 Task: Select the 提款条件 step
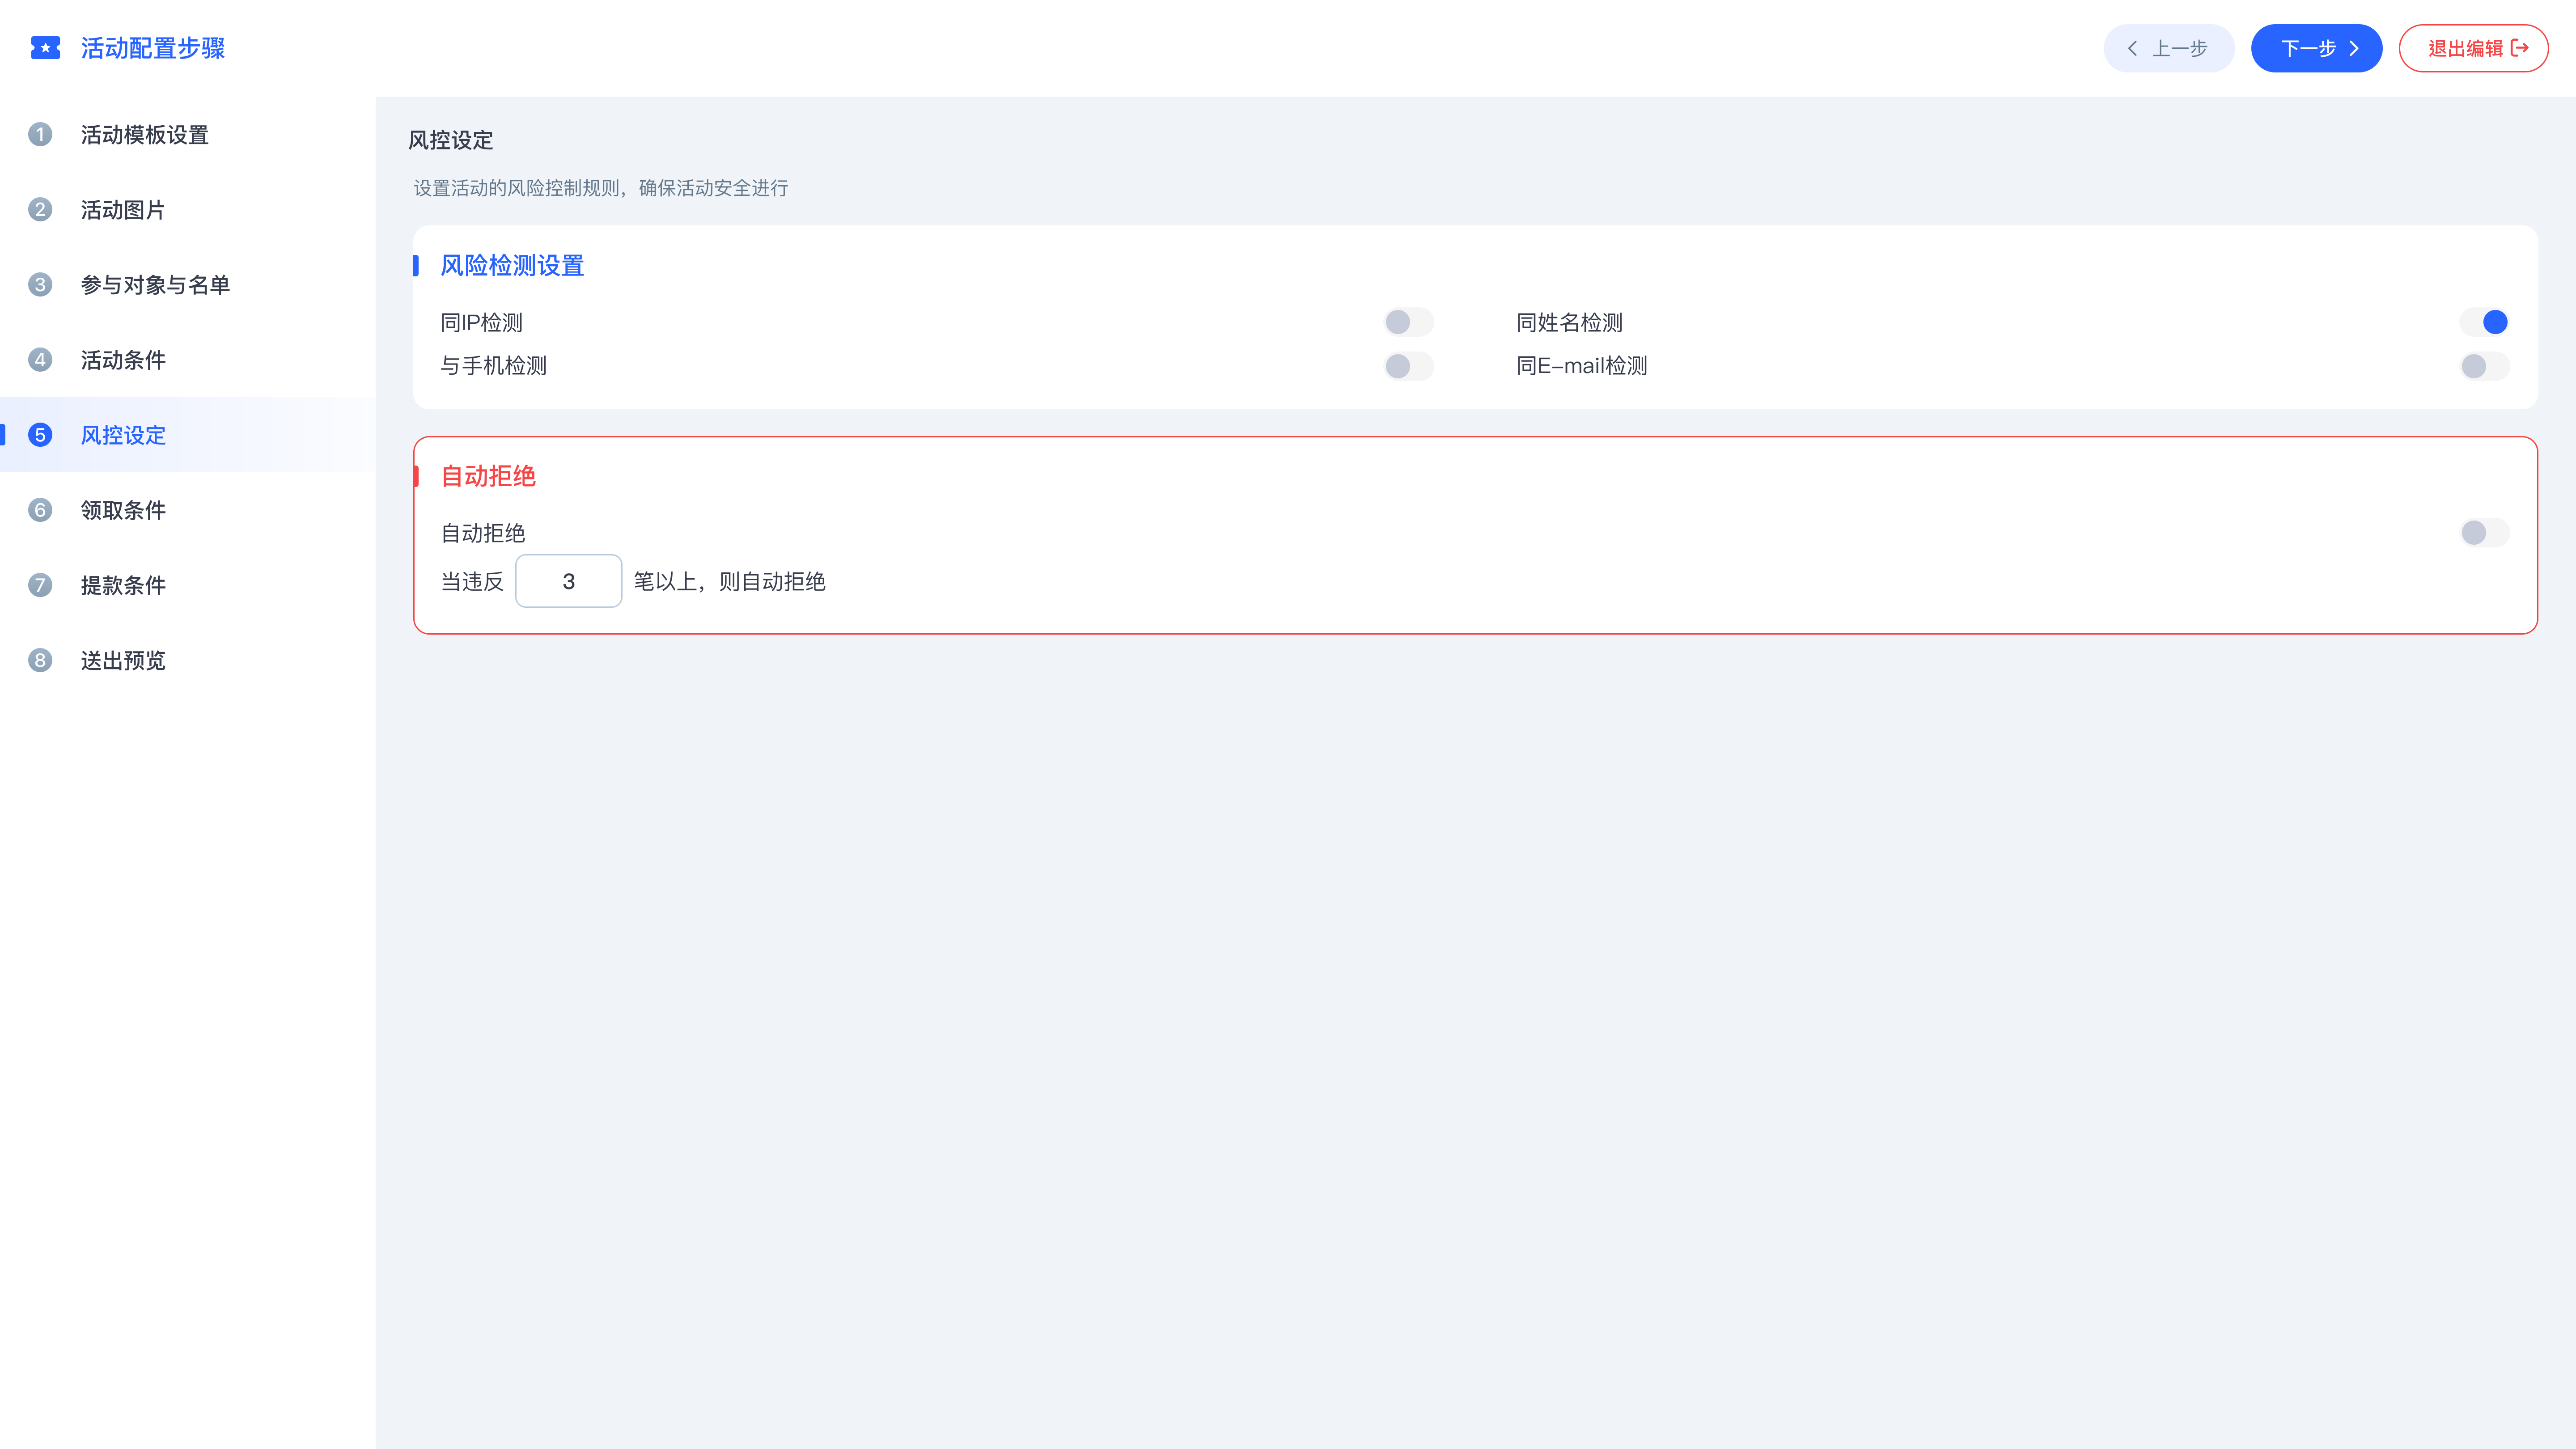[123, 585]
